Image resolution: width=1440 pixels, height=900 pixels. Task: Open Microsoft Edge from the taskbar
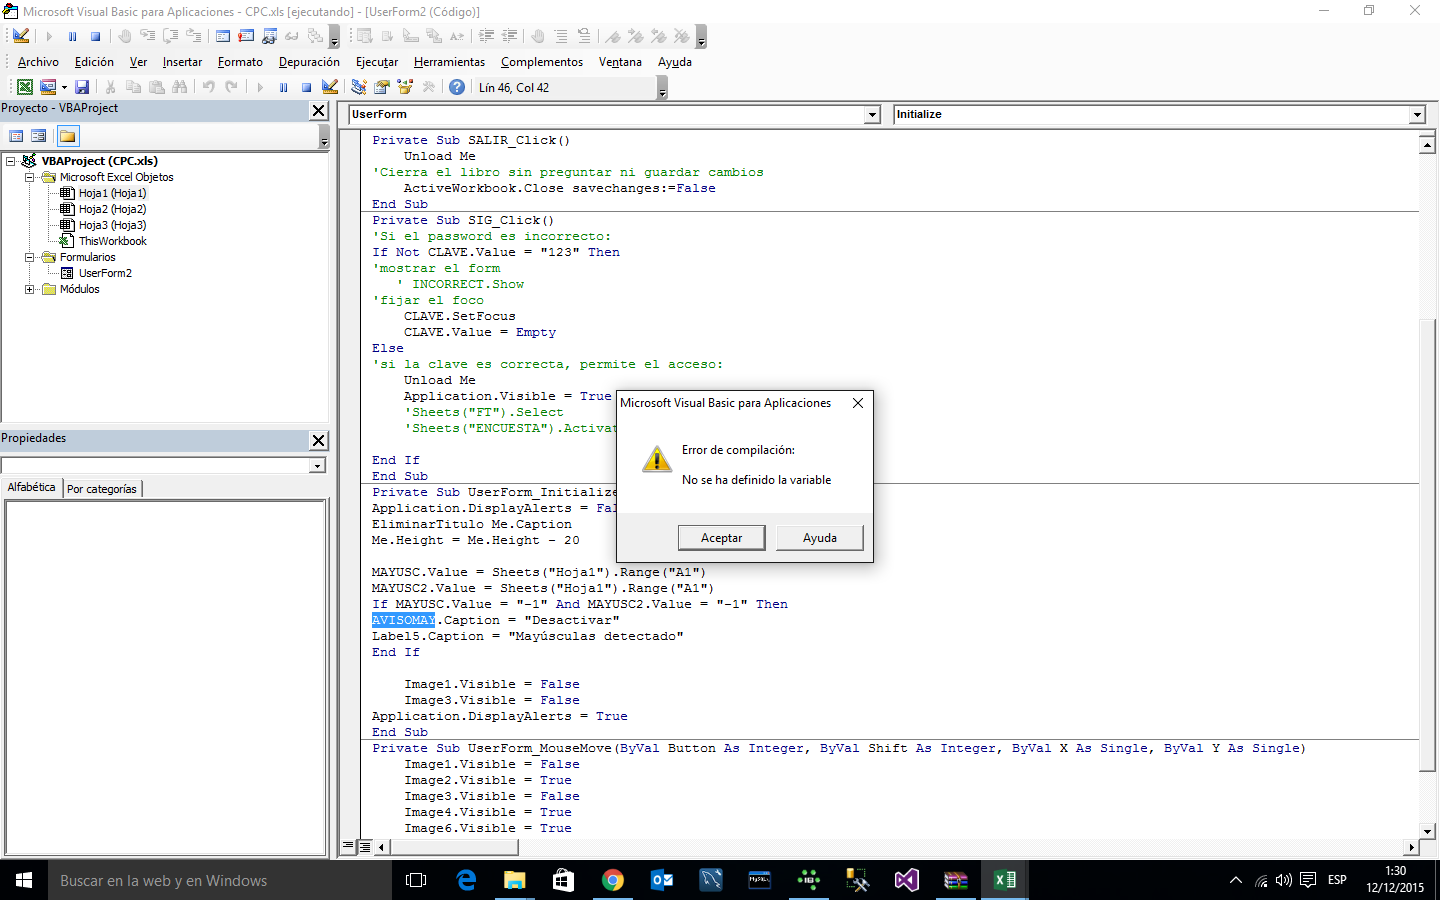(466, 880)
